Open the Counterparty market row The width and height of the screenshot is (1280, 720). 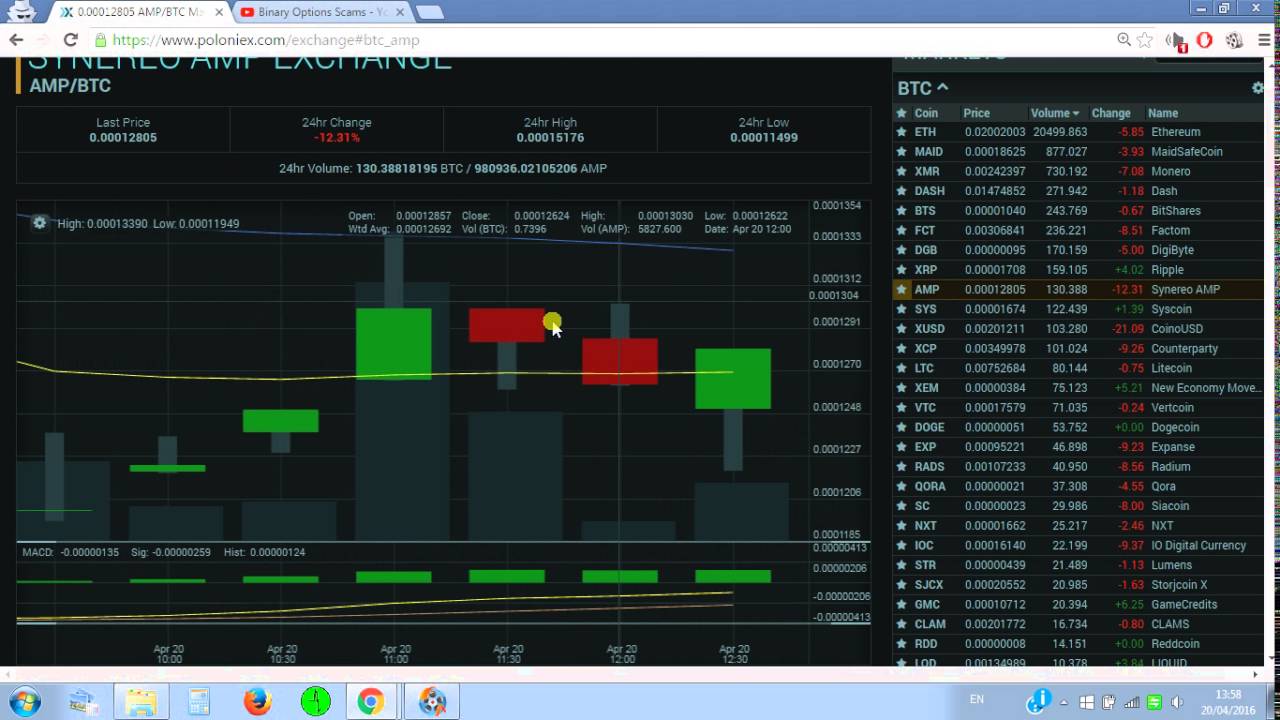click(1078, 349)
